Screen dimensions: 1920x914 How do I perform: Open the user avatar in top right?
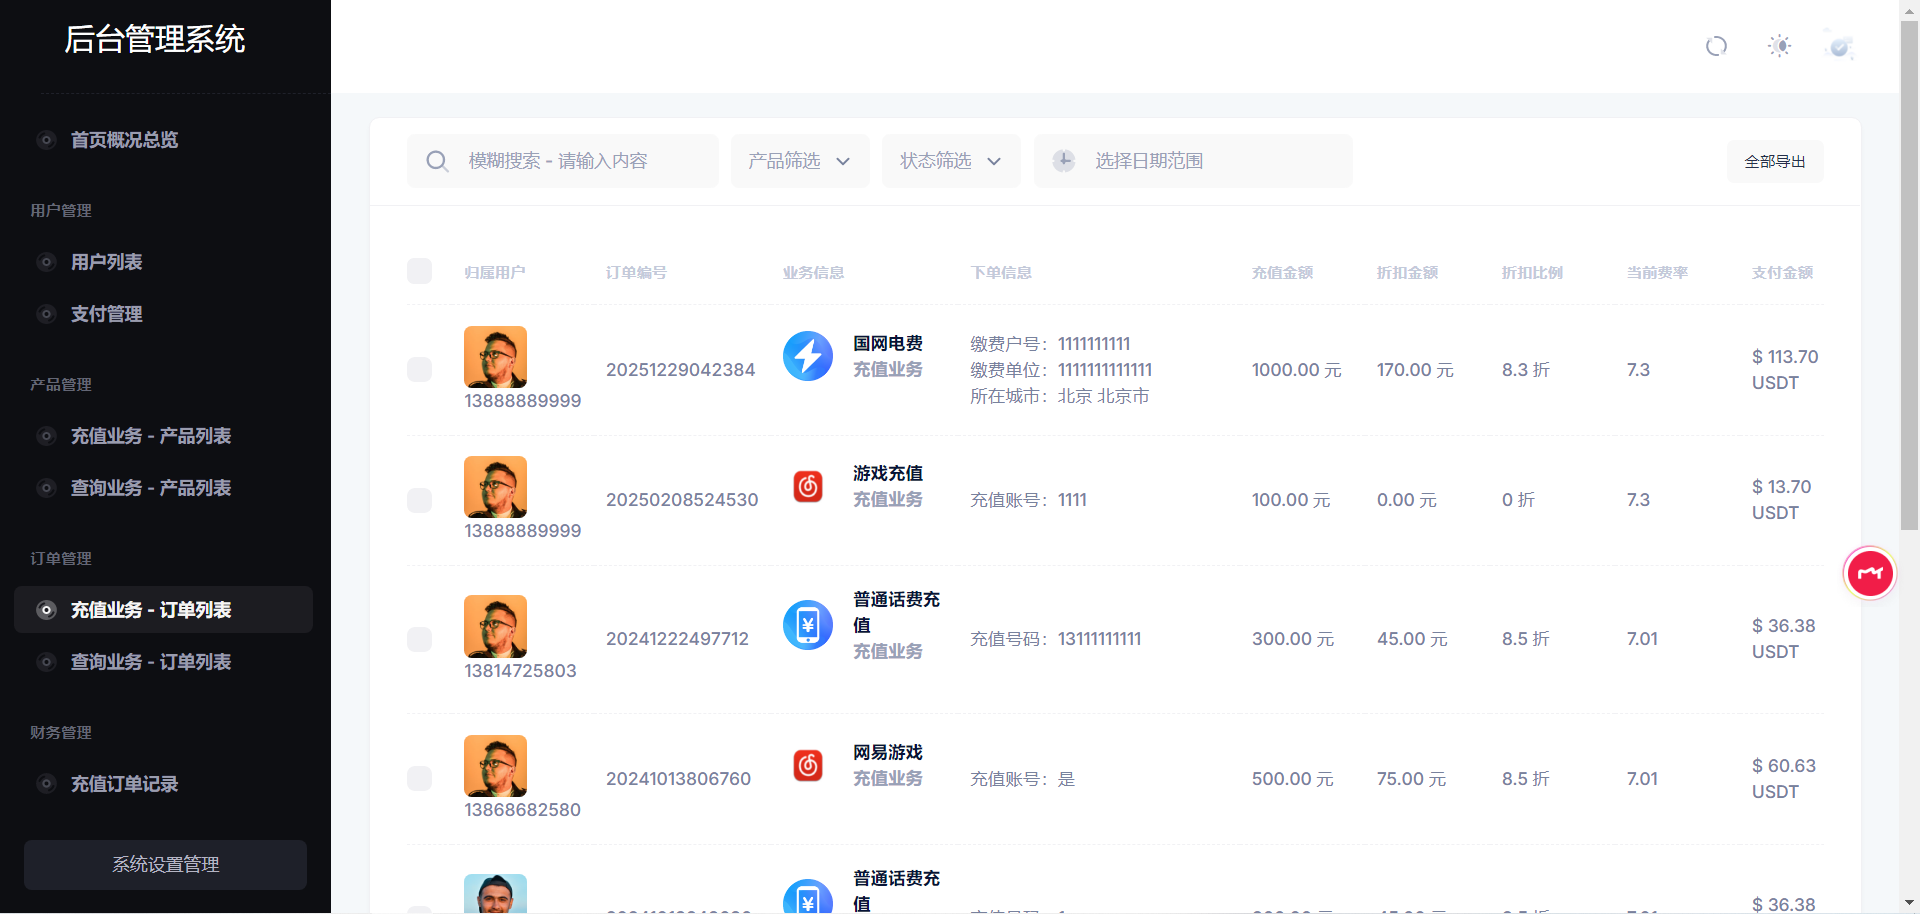pos(1839,46)
